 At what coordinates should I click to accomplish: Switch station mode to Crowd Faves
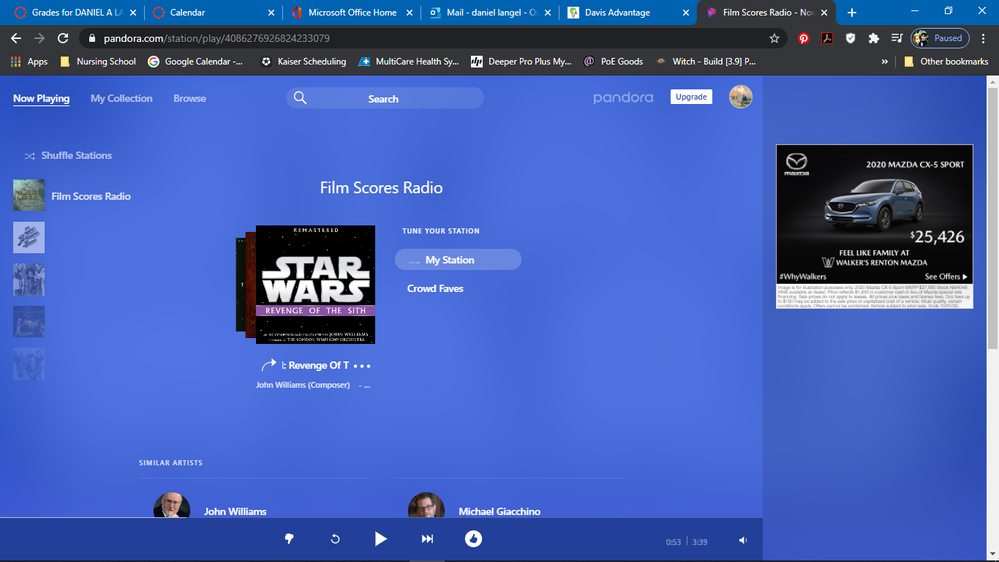[435, 289]
